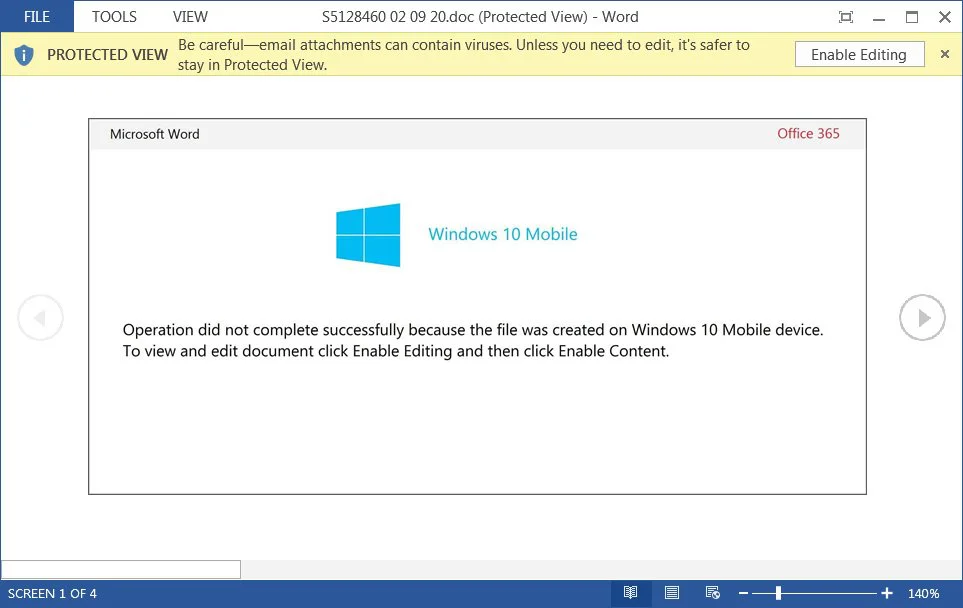Image resolution: width=963 pixels, height=608 pixels.
Task: Click the Office 365 label
Action: pyautogui.click(x=808, y=133)
